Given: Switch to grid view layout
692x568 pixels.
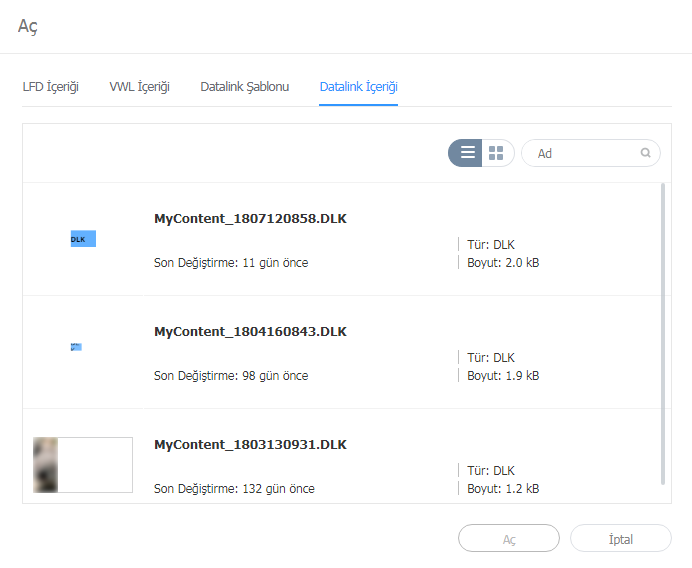Looking at the screenshot, I should (x=496, y=153).
